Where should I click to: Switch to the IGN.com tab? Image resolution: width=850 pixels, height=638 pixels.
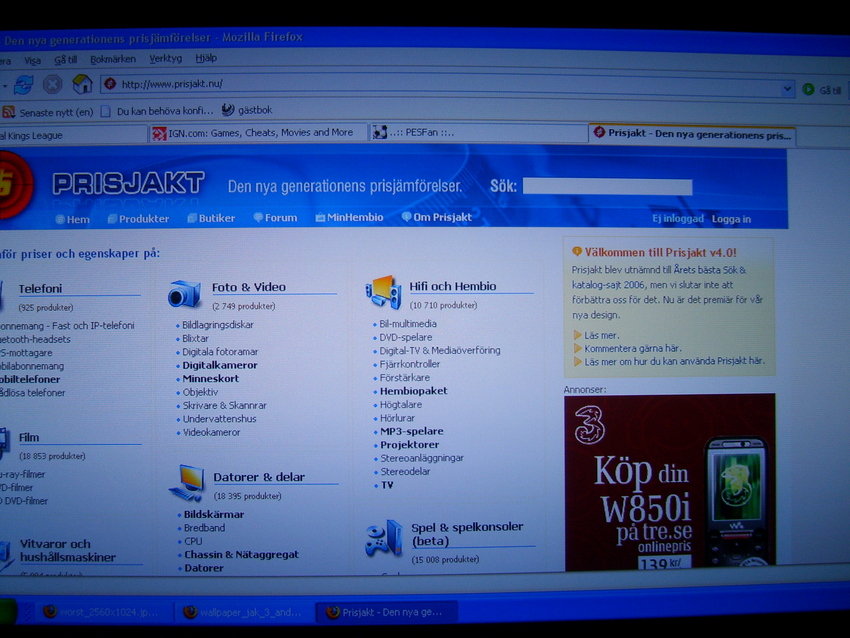(x=257, y=133)
